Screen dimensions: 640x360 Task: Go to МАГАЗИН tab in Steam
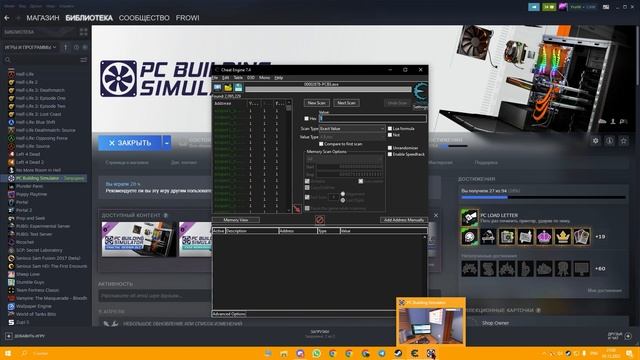tap(43, 18)
